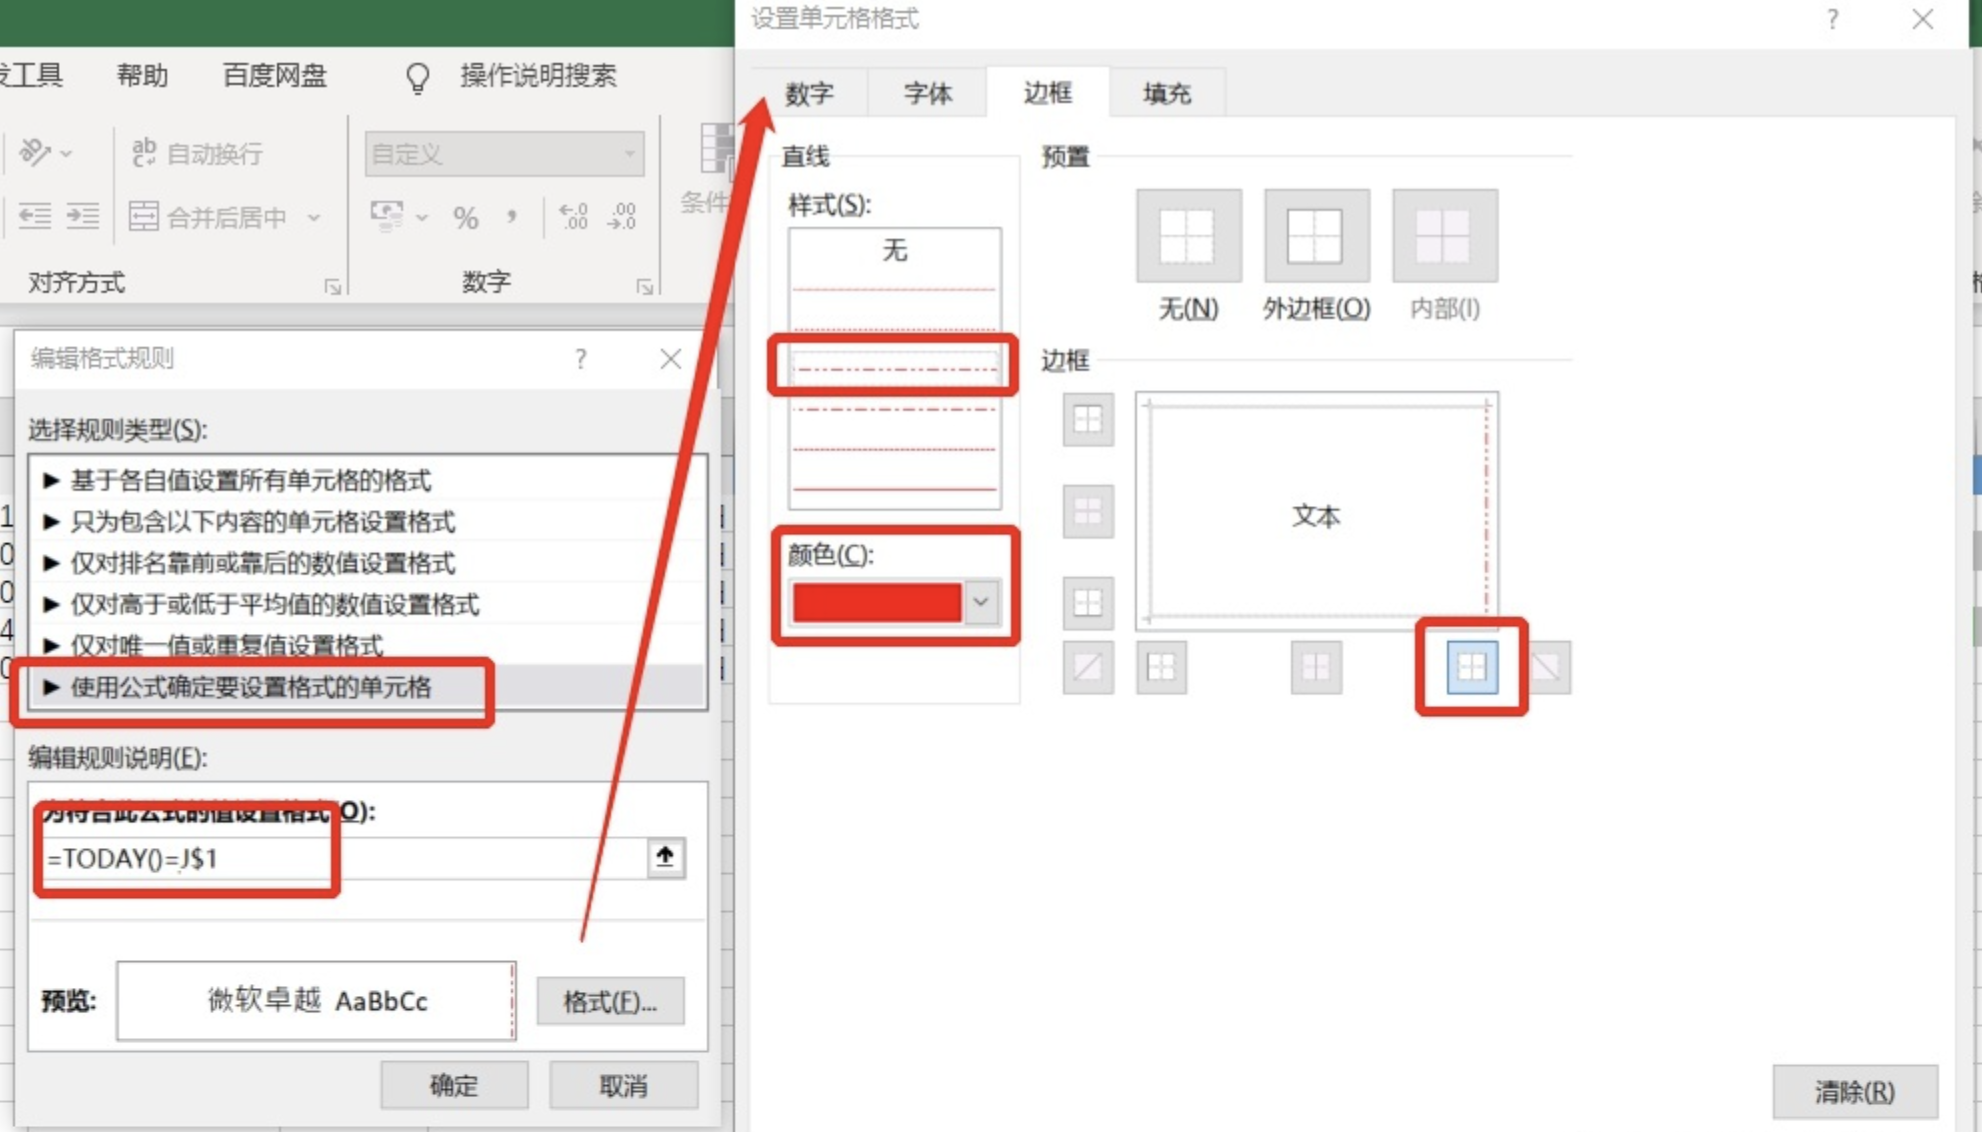Click the 清除(R) button
The height and width of the screenshot is (1132, 1982).
[1854, 1091]
